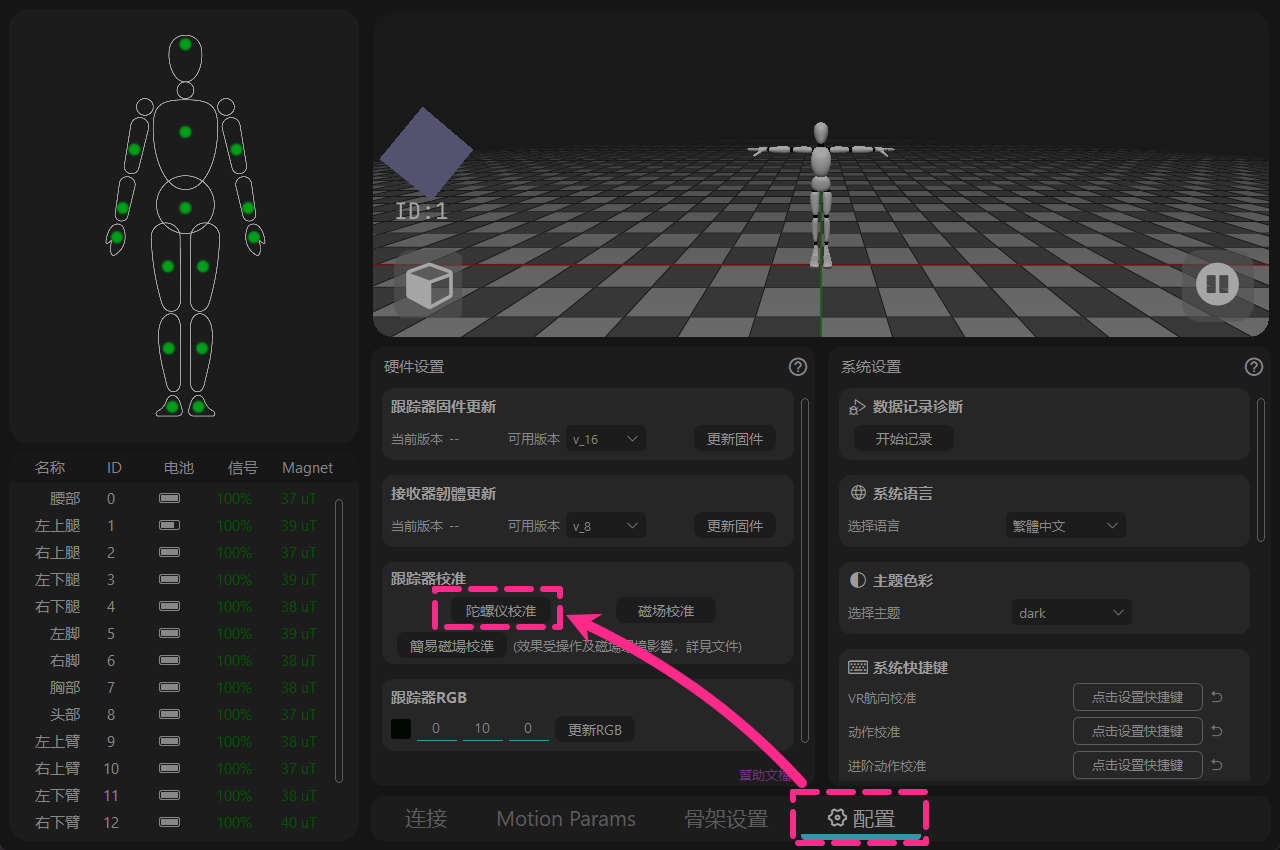
Task: Pause the 3D preview playback
Action: tap(1217, 285)
